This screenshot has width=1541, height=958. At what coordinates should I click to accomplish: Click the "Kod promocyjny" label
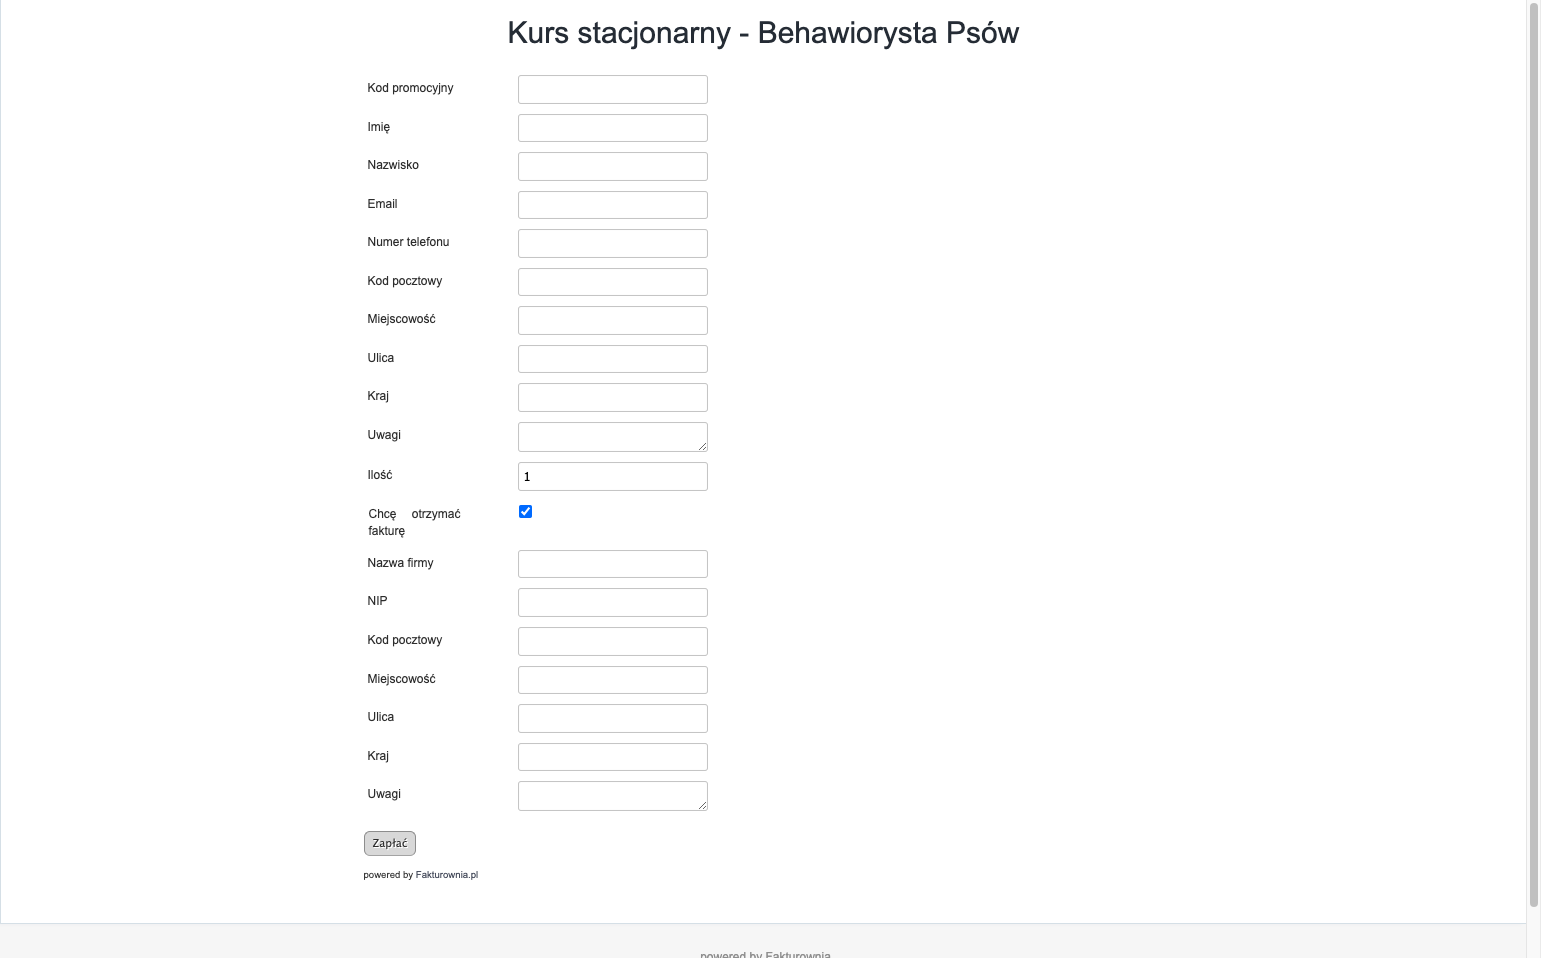point(410,88)
